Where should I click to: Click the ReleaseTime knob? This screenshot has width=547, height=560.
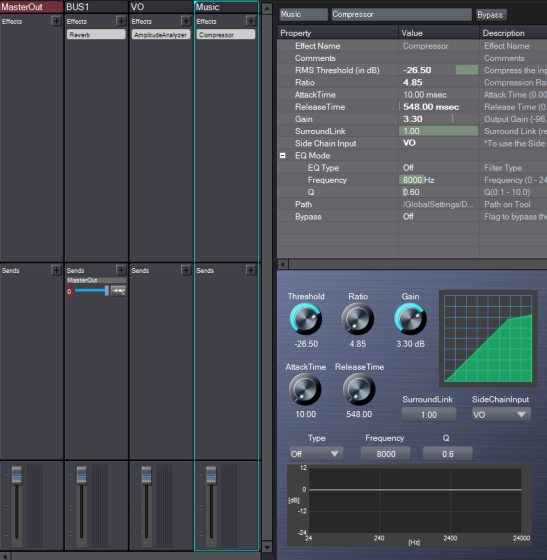pos(359,389)
